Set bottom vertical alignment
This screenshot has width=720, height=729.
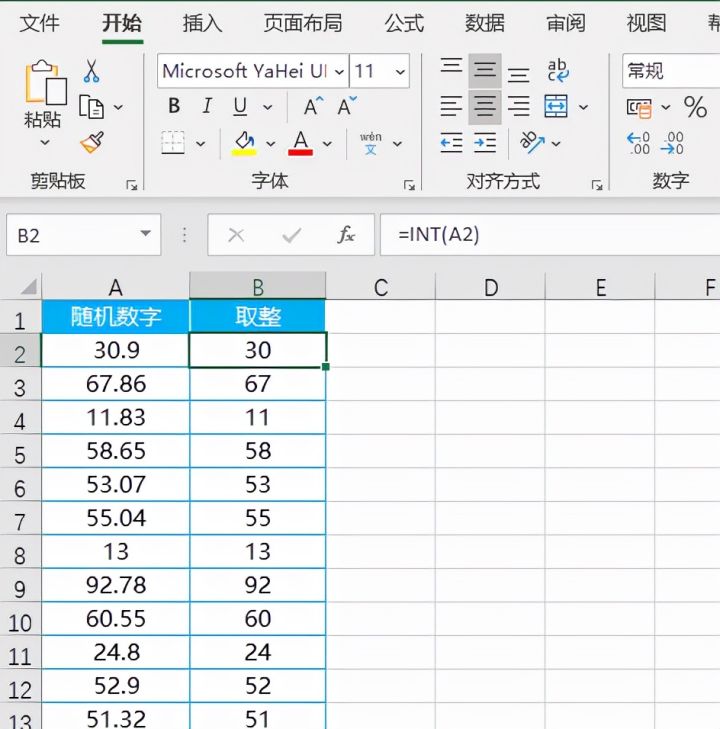coord(518,74)
